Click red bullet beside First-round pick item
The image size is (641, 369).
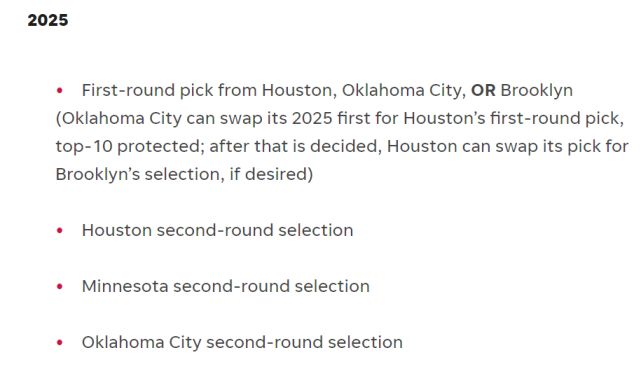tap(60, 90)
